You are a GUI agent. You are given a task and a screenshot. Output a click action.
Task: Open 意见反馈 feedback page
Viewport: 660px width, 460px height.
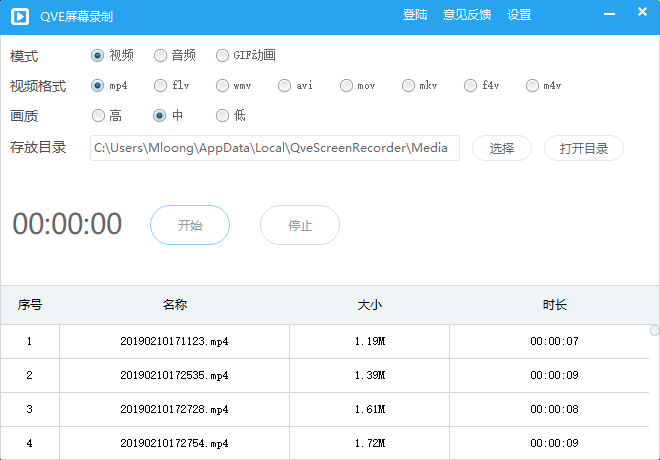pos(467,15)
